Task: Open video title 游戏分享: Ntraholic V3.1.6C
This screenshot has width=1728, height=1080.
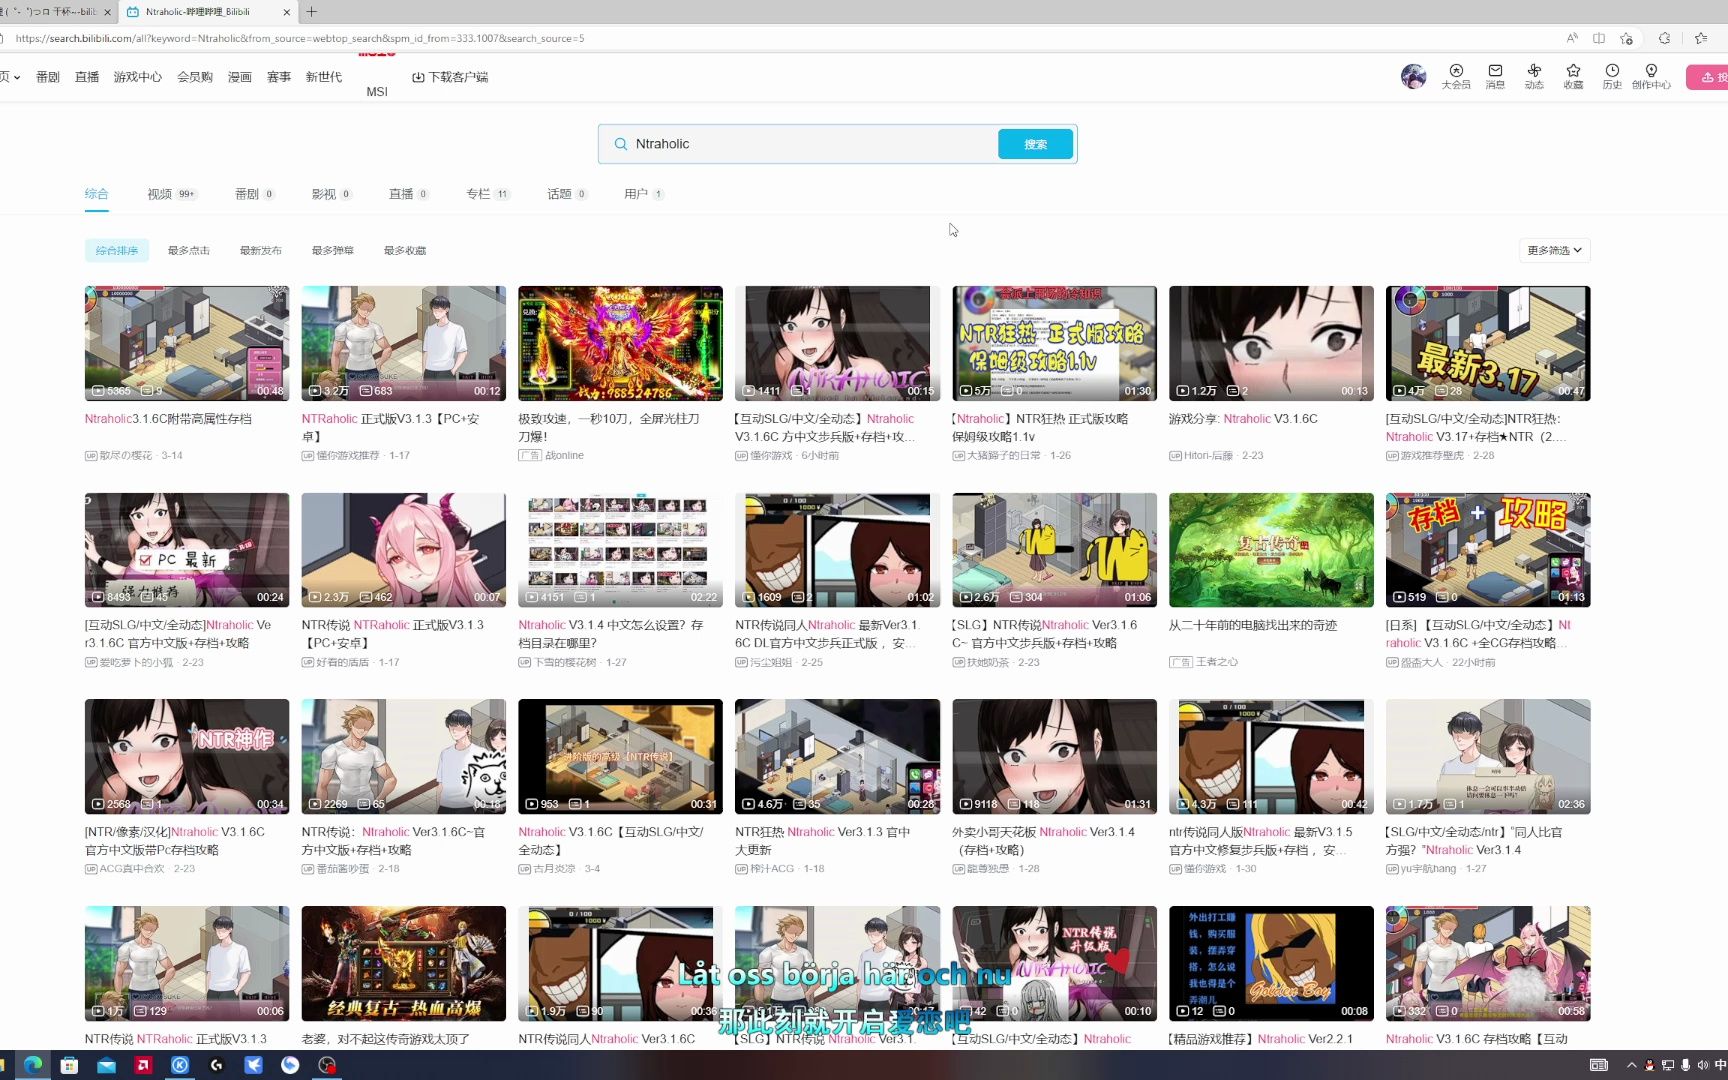Action: tap(1243, 419)
